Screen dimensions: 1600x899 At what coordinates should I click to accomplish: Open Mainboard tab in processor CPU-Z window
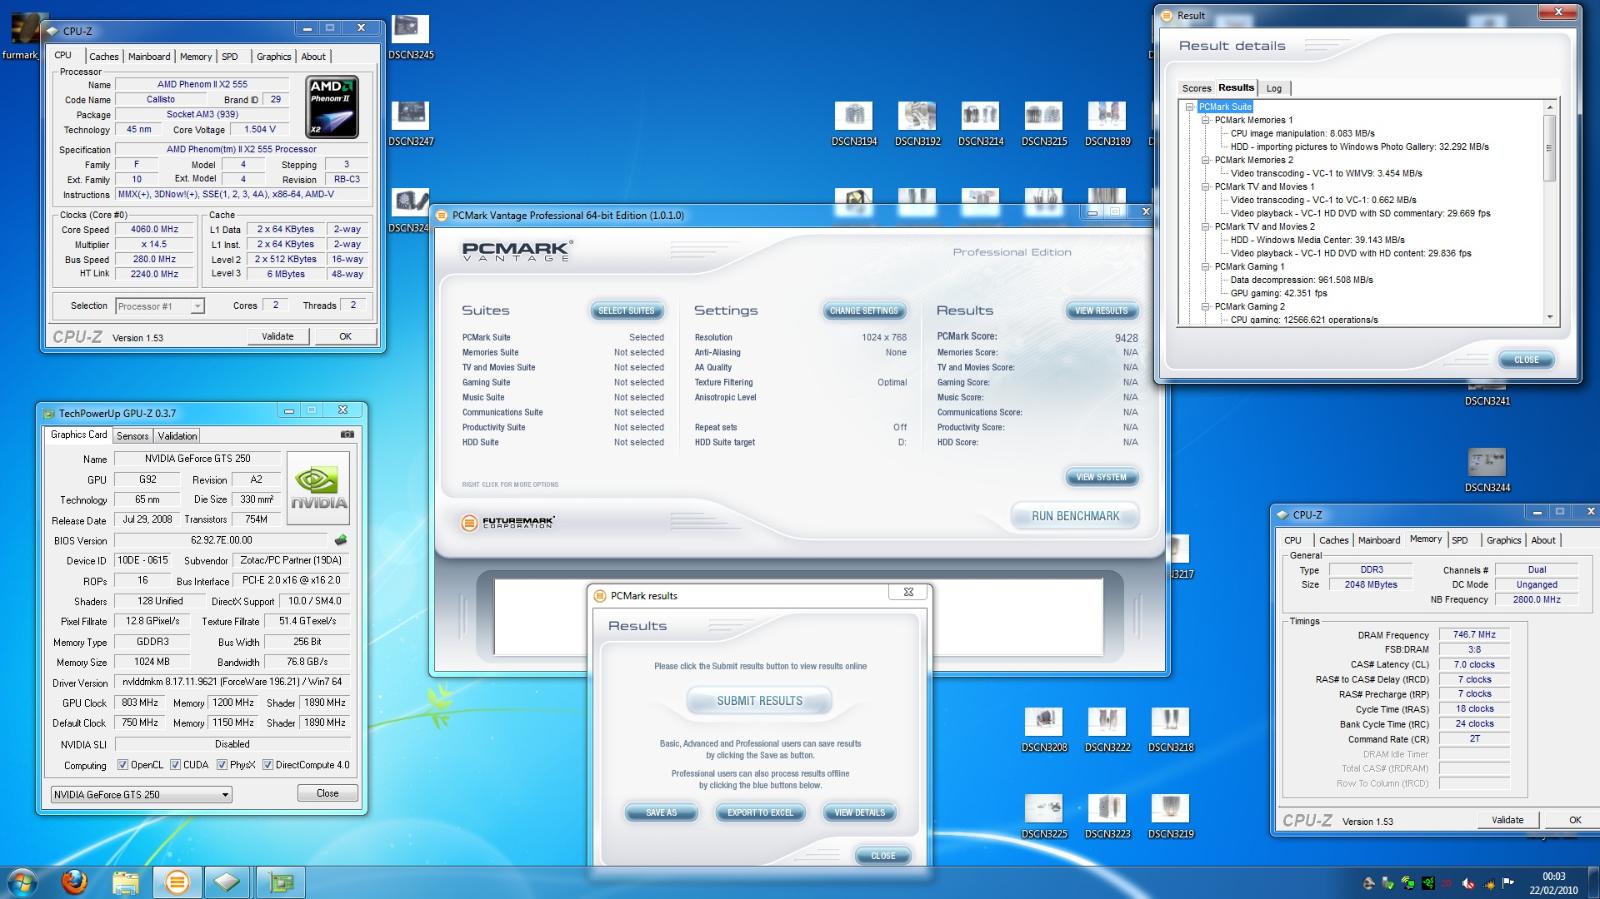tap(149, 57)
